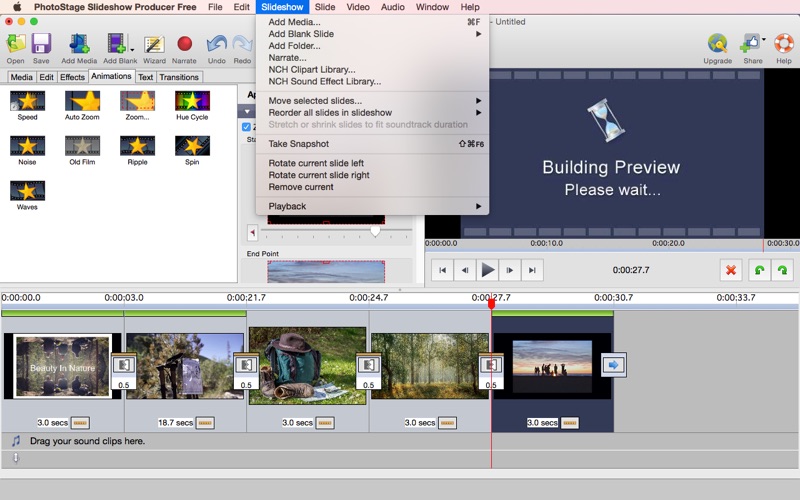Open transition icon after first slide
Image resolution: width=800 pixels, height=500 pixels.
(x=123, y=365)
